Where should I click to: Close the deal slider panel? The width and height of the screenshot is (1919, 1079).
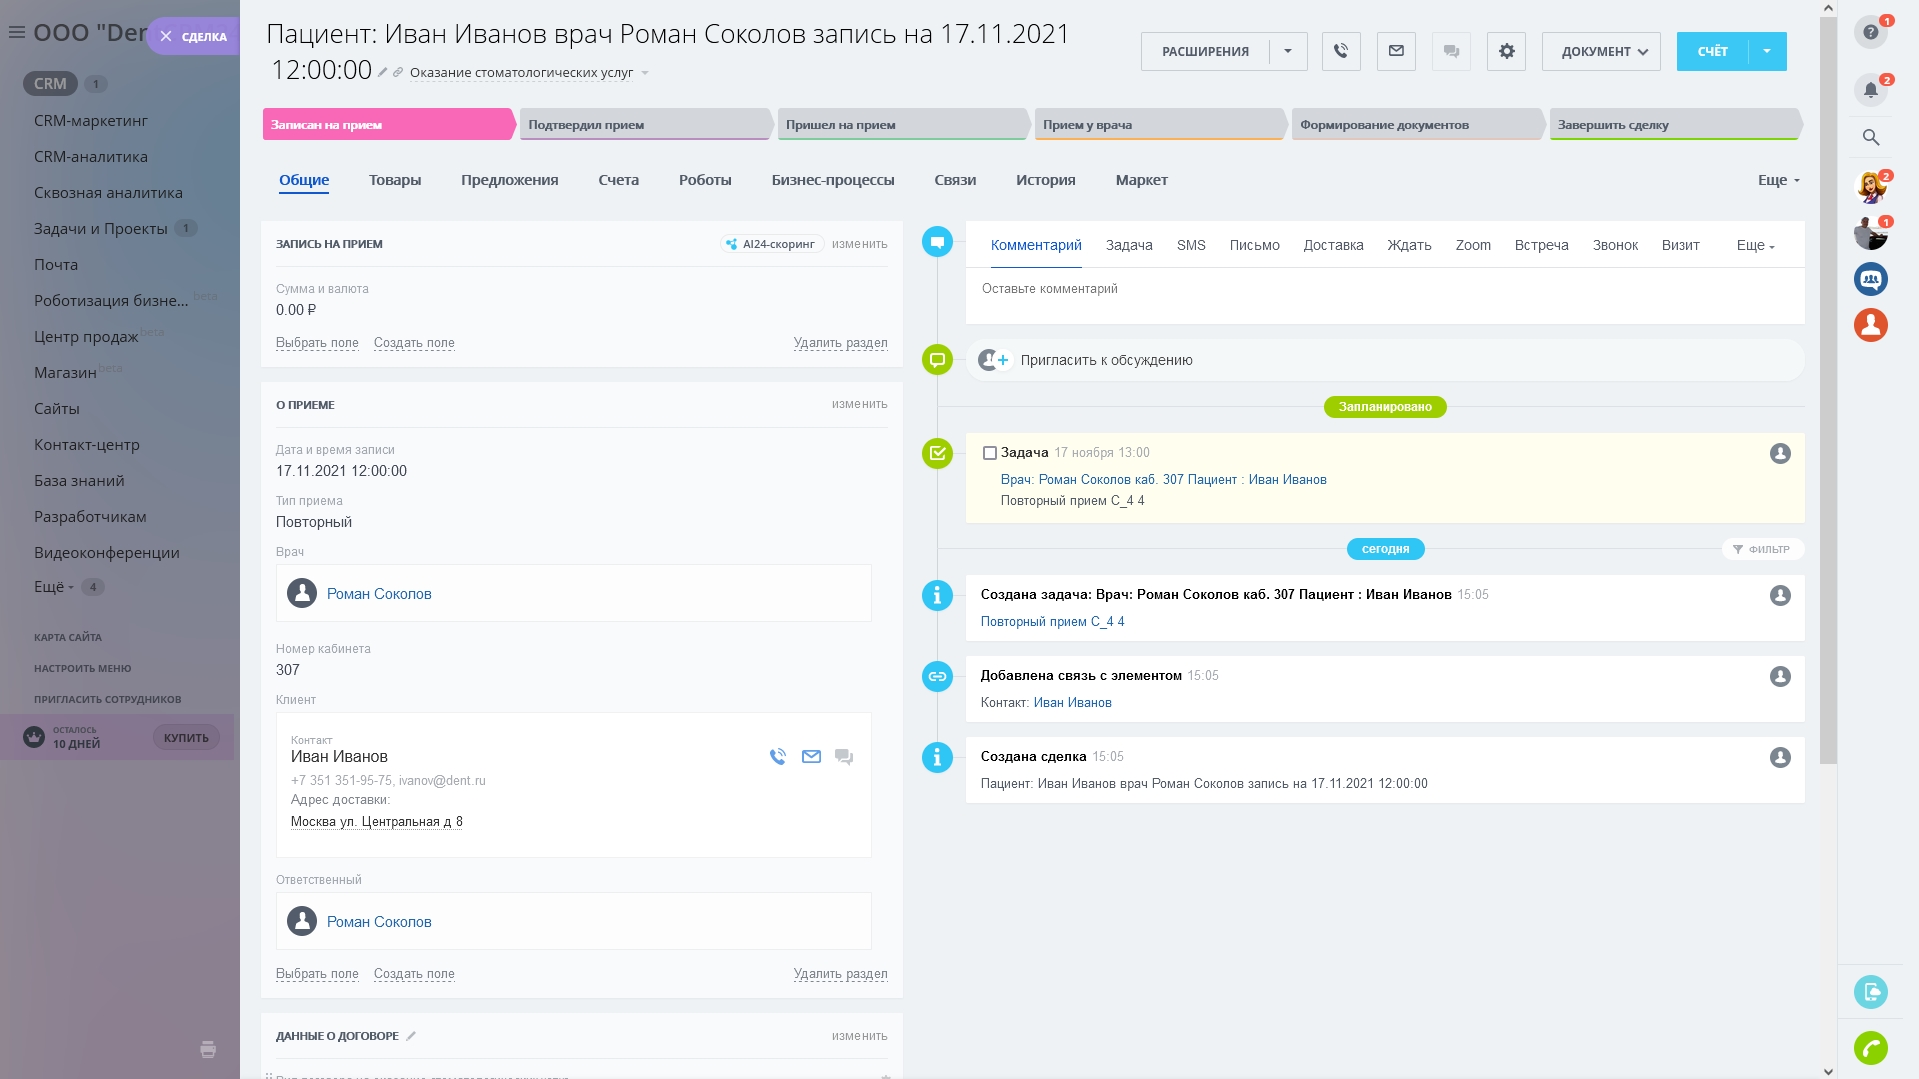pos(166,37)
